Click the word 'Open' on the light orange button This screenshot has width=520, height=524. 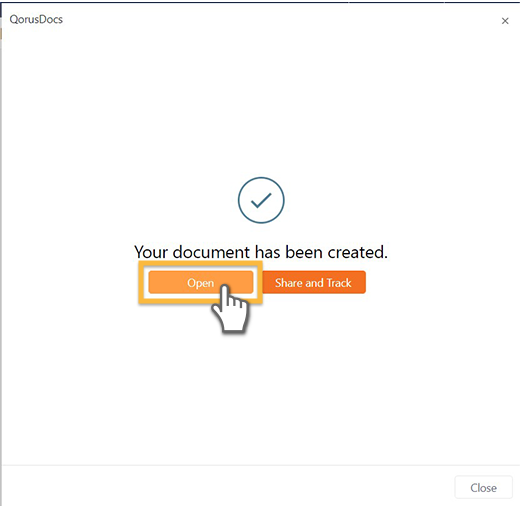201,283
